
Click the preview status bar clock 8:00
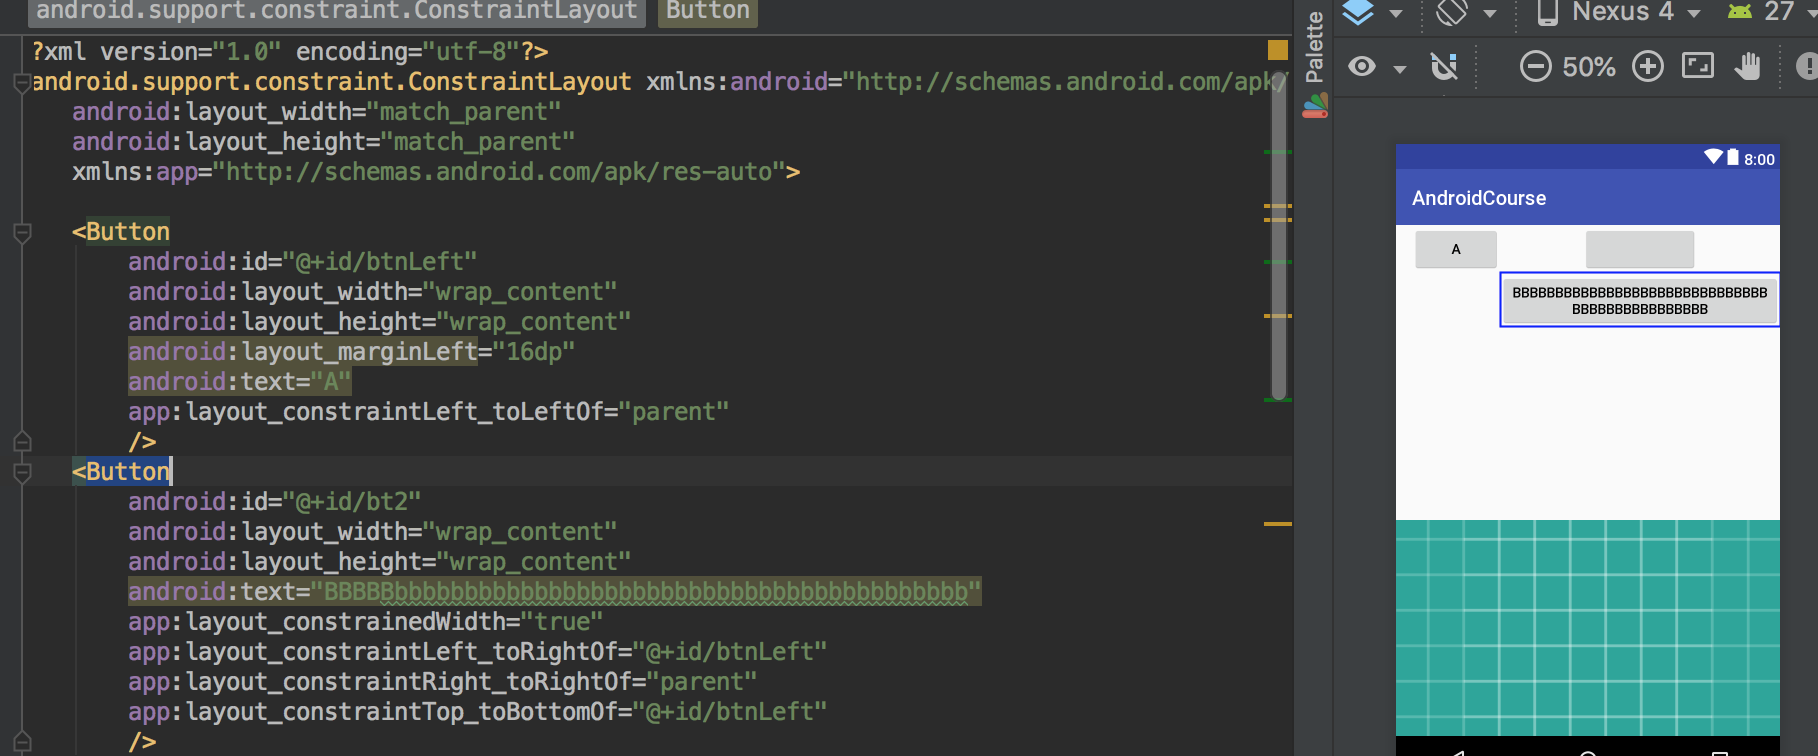pos(1759,159)
